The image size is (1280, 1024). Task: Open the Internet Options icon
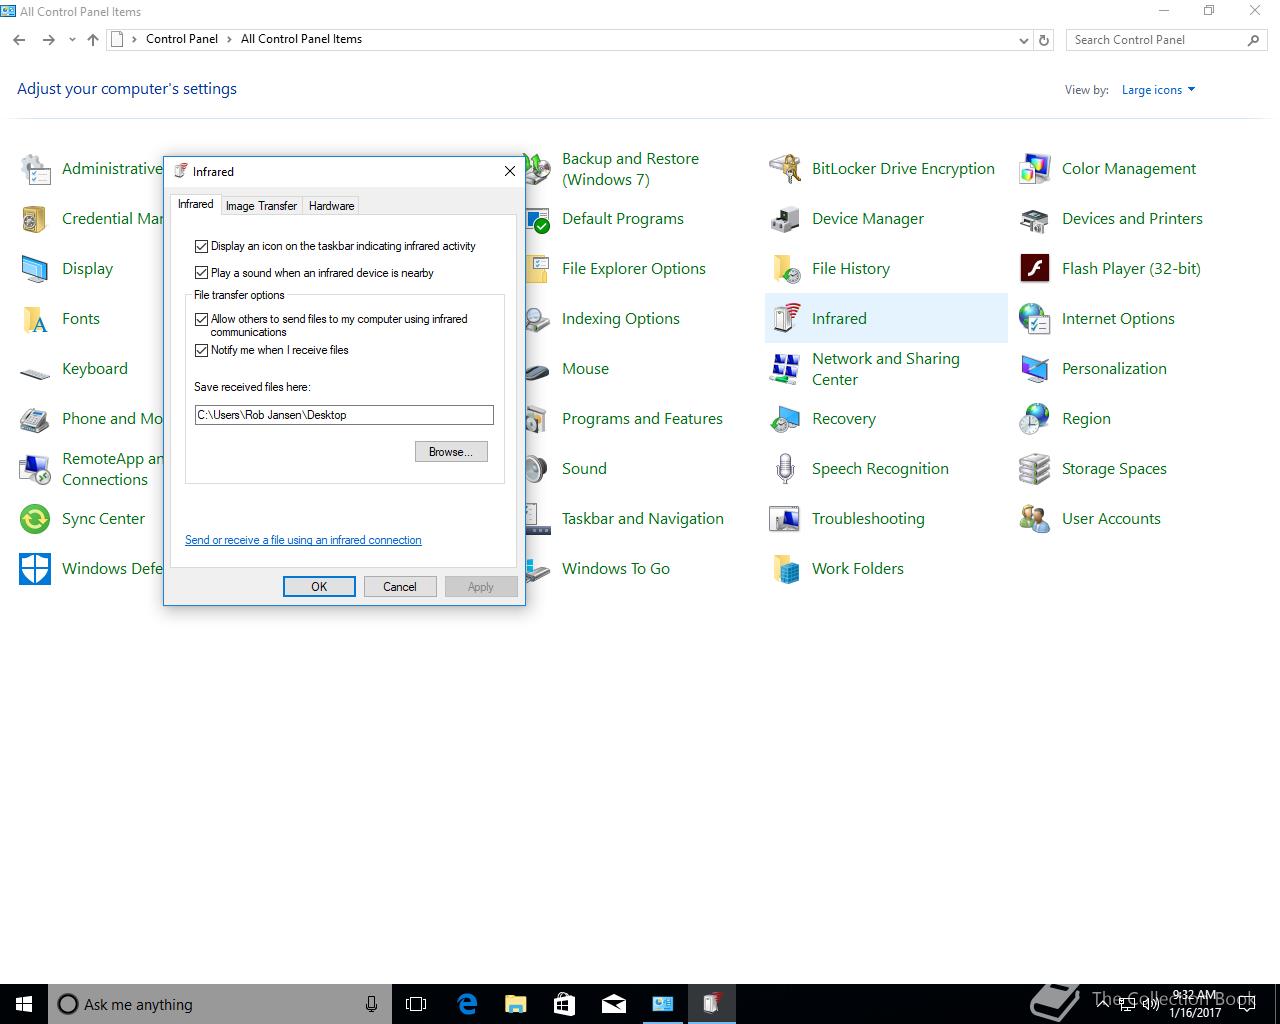pyautogui.click(x=1036, y=319)
